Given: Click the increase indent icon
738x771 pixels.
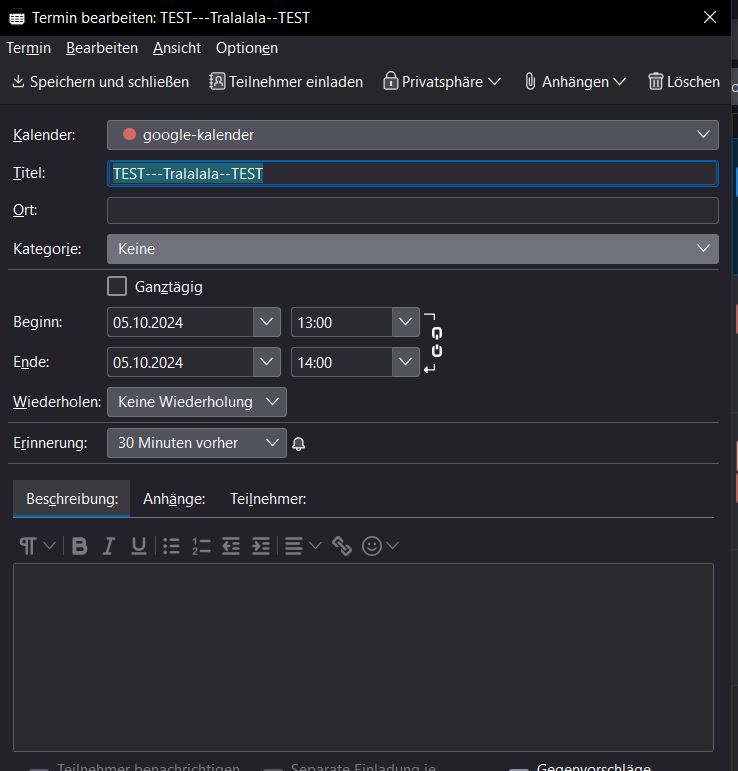Looking at the screenshot, I should [261, 546].
